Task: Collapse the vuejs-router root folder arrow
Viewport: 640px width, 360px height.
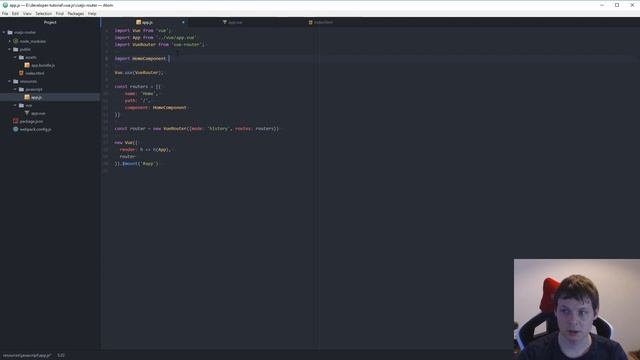Action: point(4,32)
